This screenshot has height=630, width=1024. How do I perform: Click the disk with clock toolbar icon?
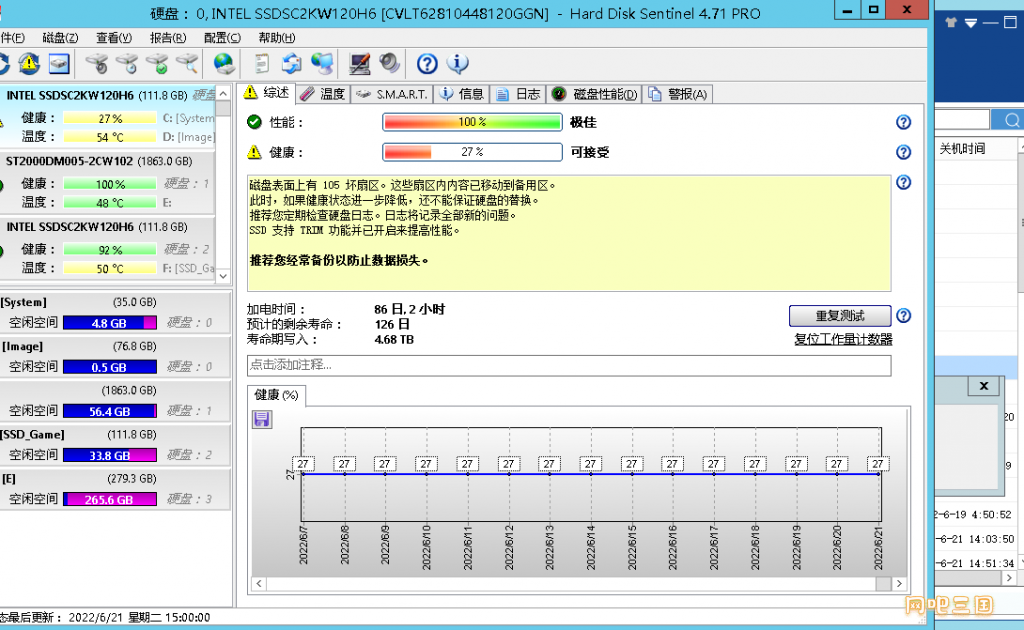point(127,63)
